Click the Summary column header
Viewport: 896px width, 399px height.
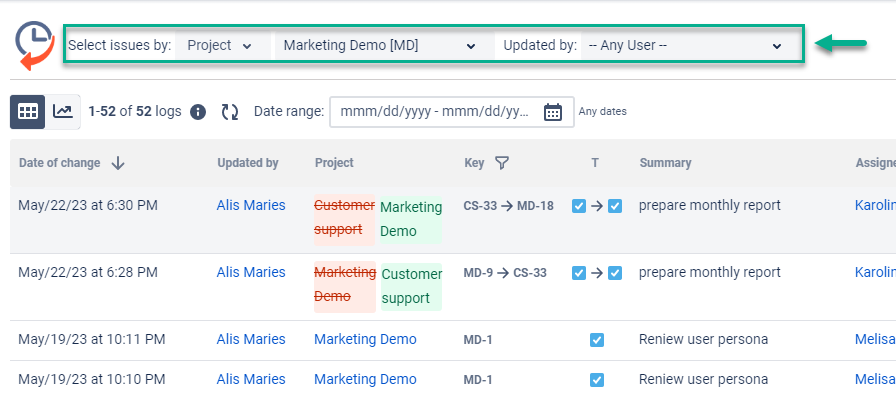[665, 163]
